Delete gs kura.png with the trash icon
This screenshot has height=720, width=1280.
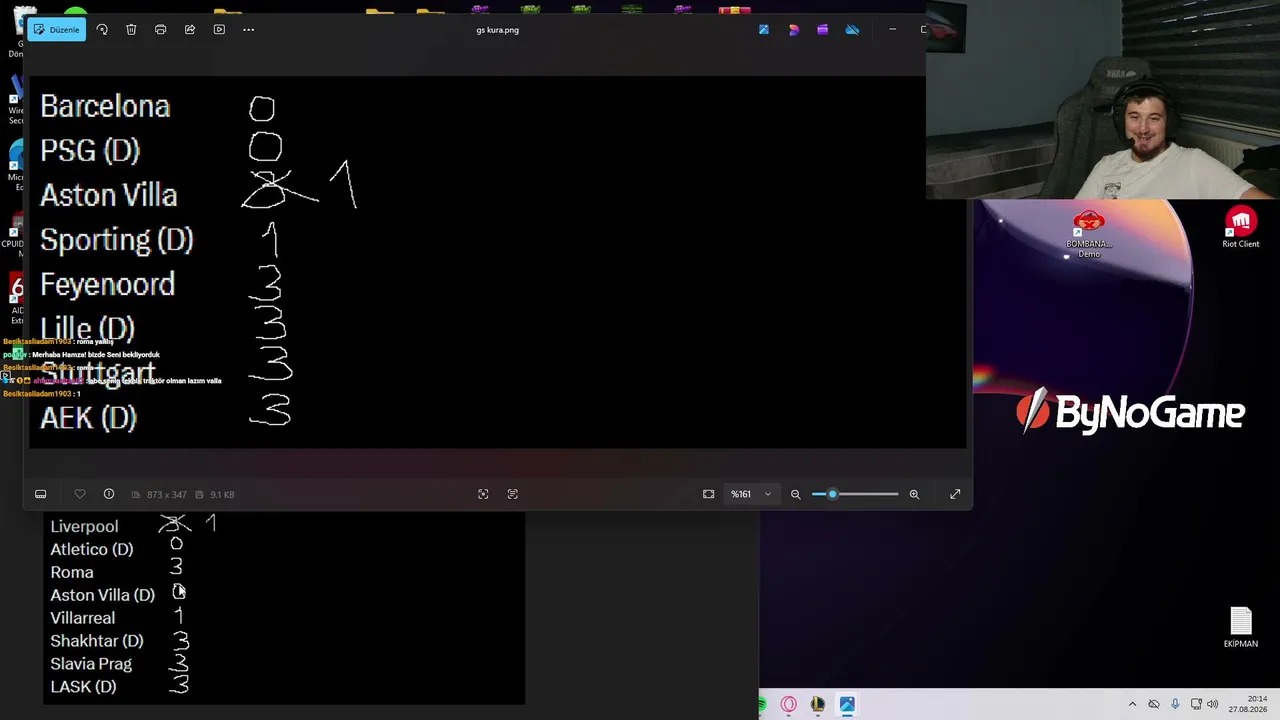coord(131,30)
